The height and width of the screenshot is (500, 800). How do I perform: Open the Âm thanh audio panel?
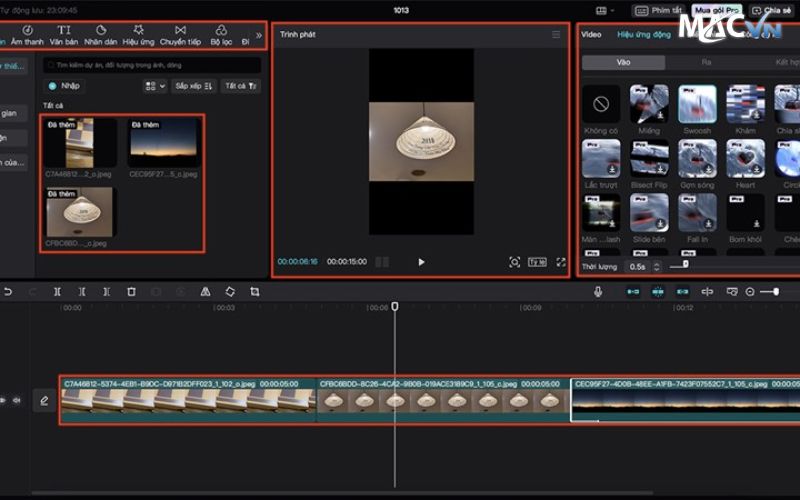27,35
